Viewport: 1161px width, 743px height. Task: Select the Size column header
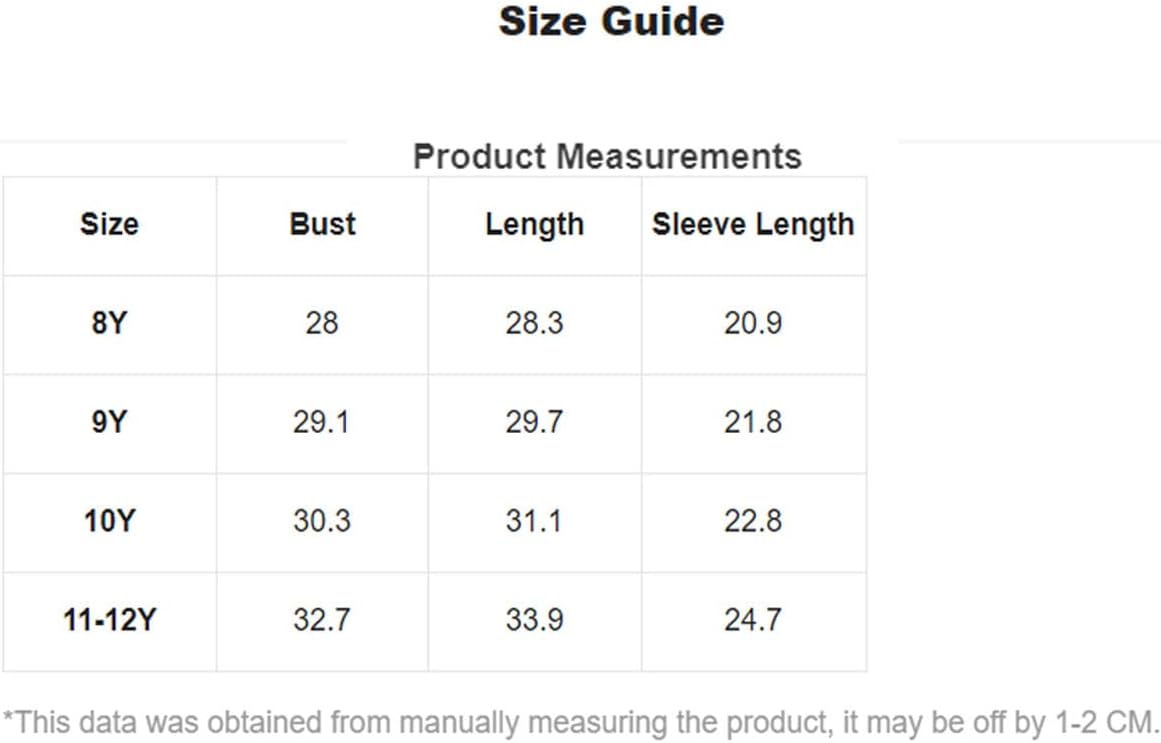click(110, 224)
